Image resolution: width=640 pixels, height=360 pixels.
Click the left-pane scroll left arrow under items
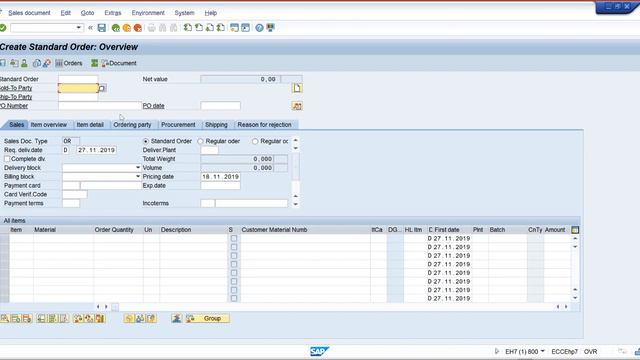[x=98, y=307]
